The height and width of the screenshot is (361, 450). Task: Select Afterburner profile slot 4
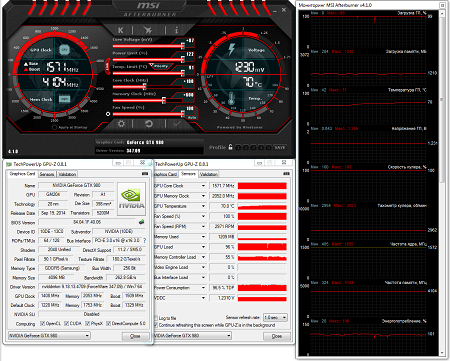click(x=261, y=147)
